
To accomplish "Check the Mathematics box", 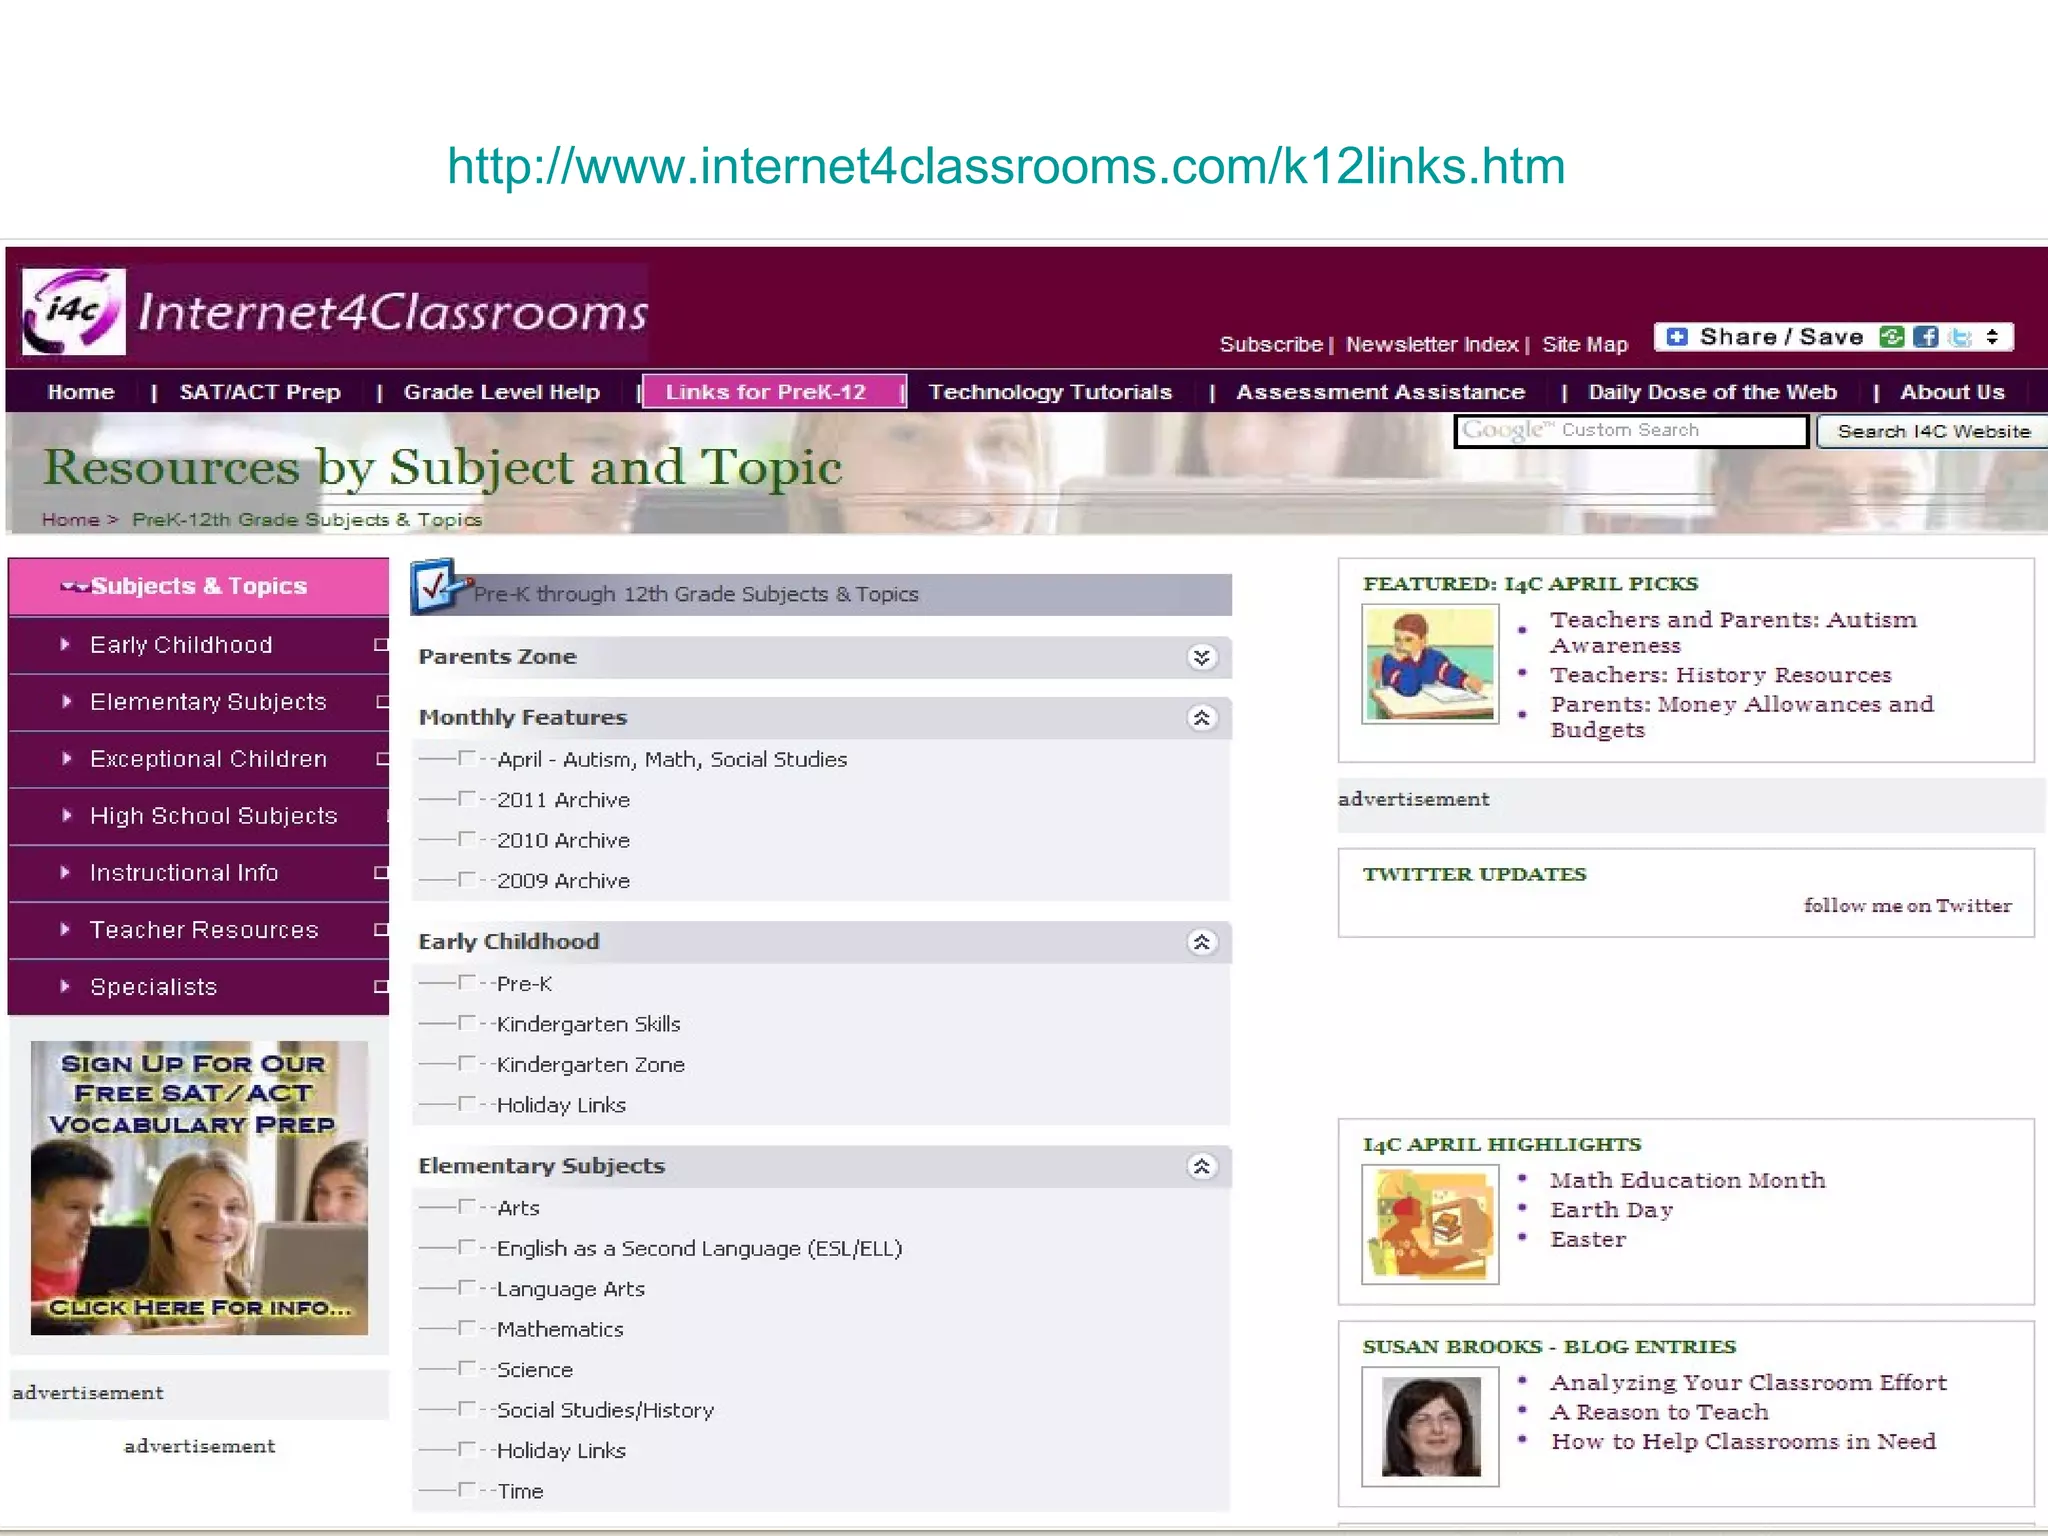I will [467, 1328].
